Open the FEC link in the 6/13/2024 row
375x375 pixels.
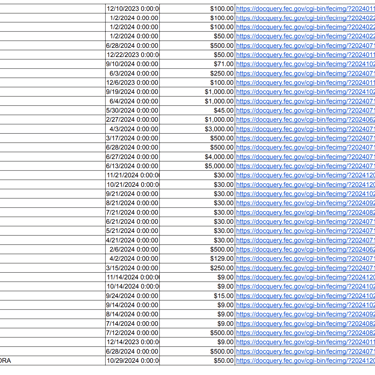pos(305,166)
